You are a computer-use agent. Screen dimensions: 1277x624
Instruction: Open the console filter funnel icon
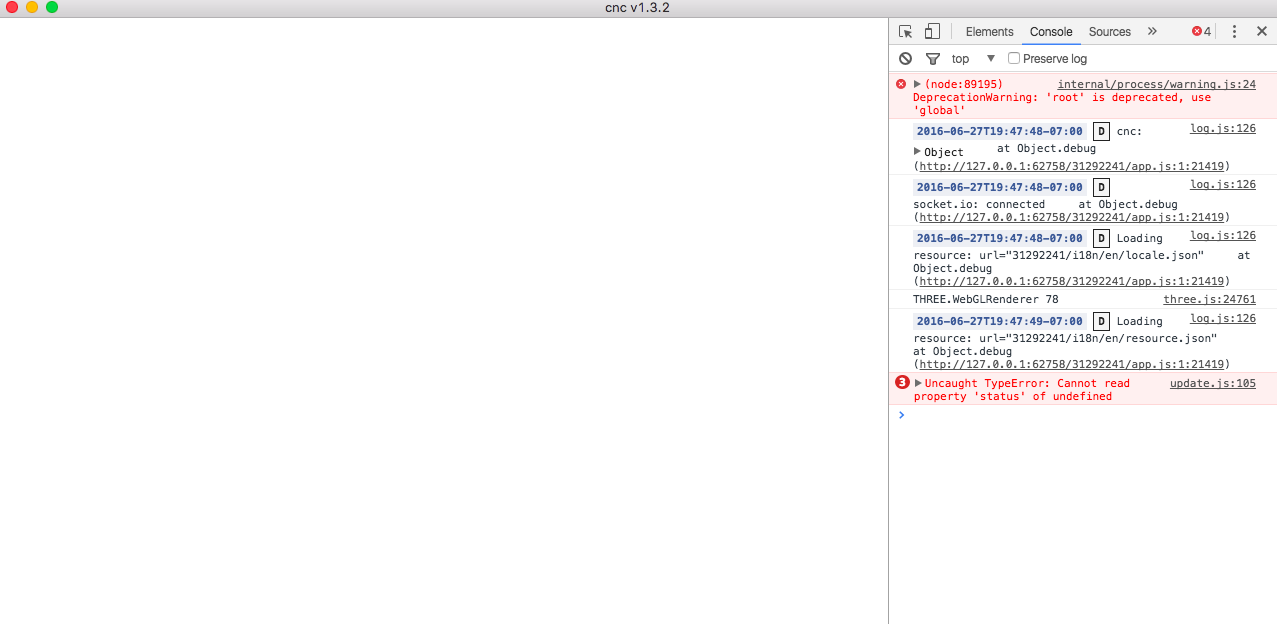(x=932, y=59)
